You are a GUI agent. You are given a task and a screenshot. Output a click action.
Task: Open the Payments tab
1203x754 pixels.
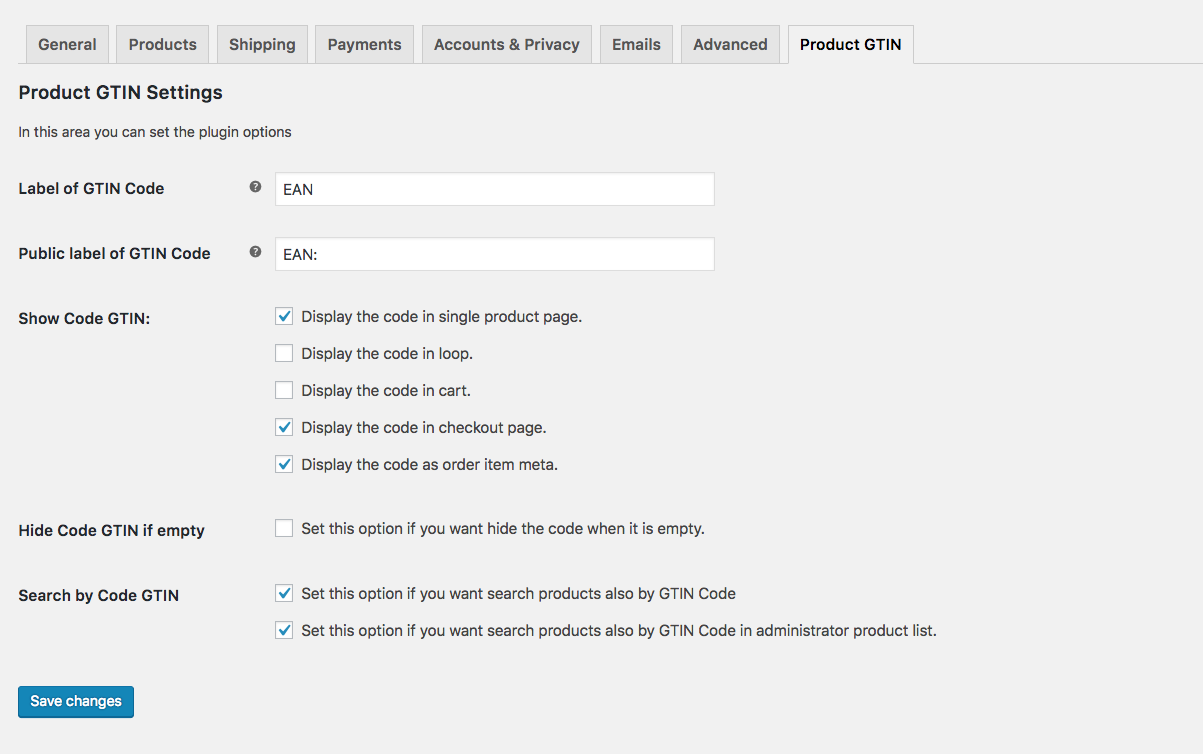pyautogui.click(x=364, y=45)
